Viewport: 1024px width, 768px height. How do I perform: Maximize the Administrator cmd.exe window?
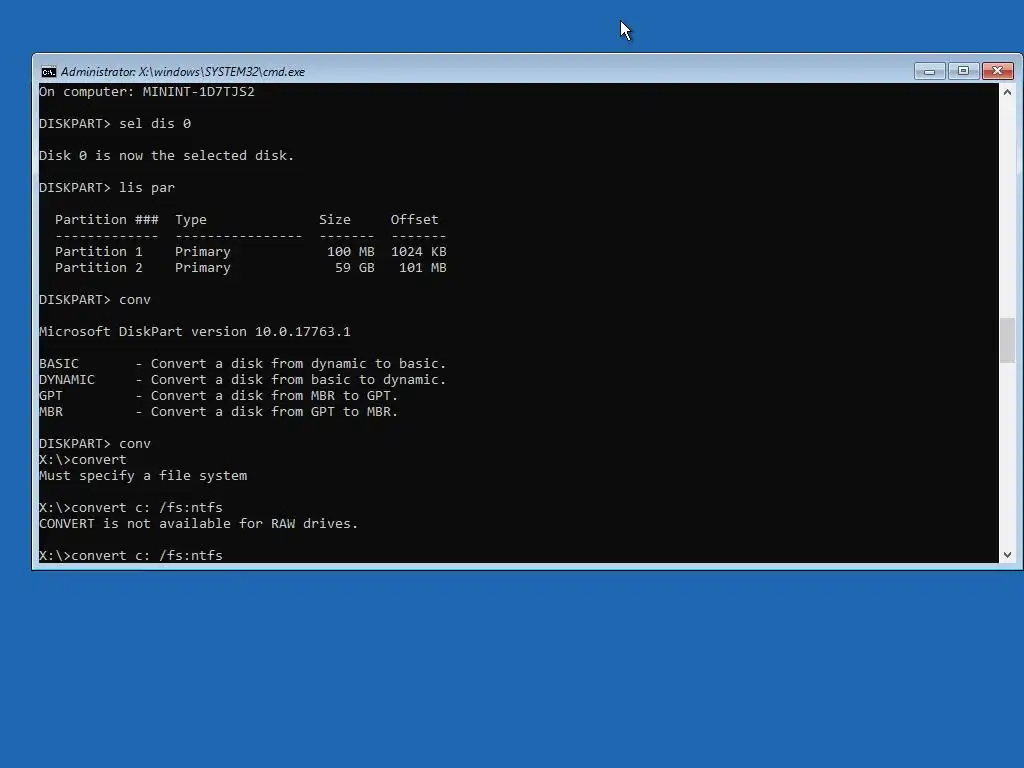point(963,71)
